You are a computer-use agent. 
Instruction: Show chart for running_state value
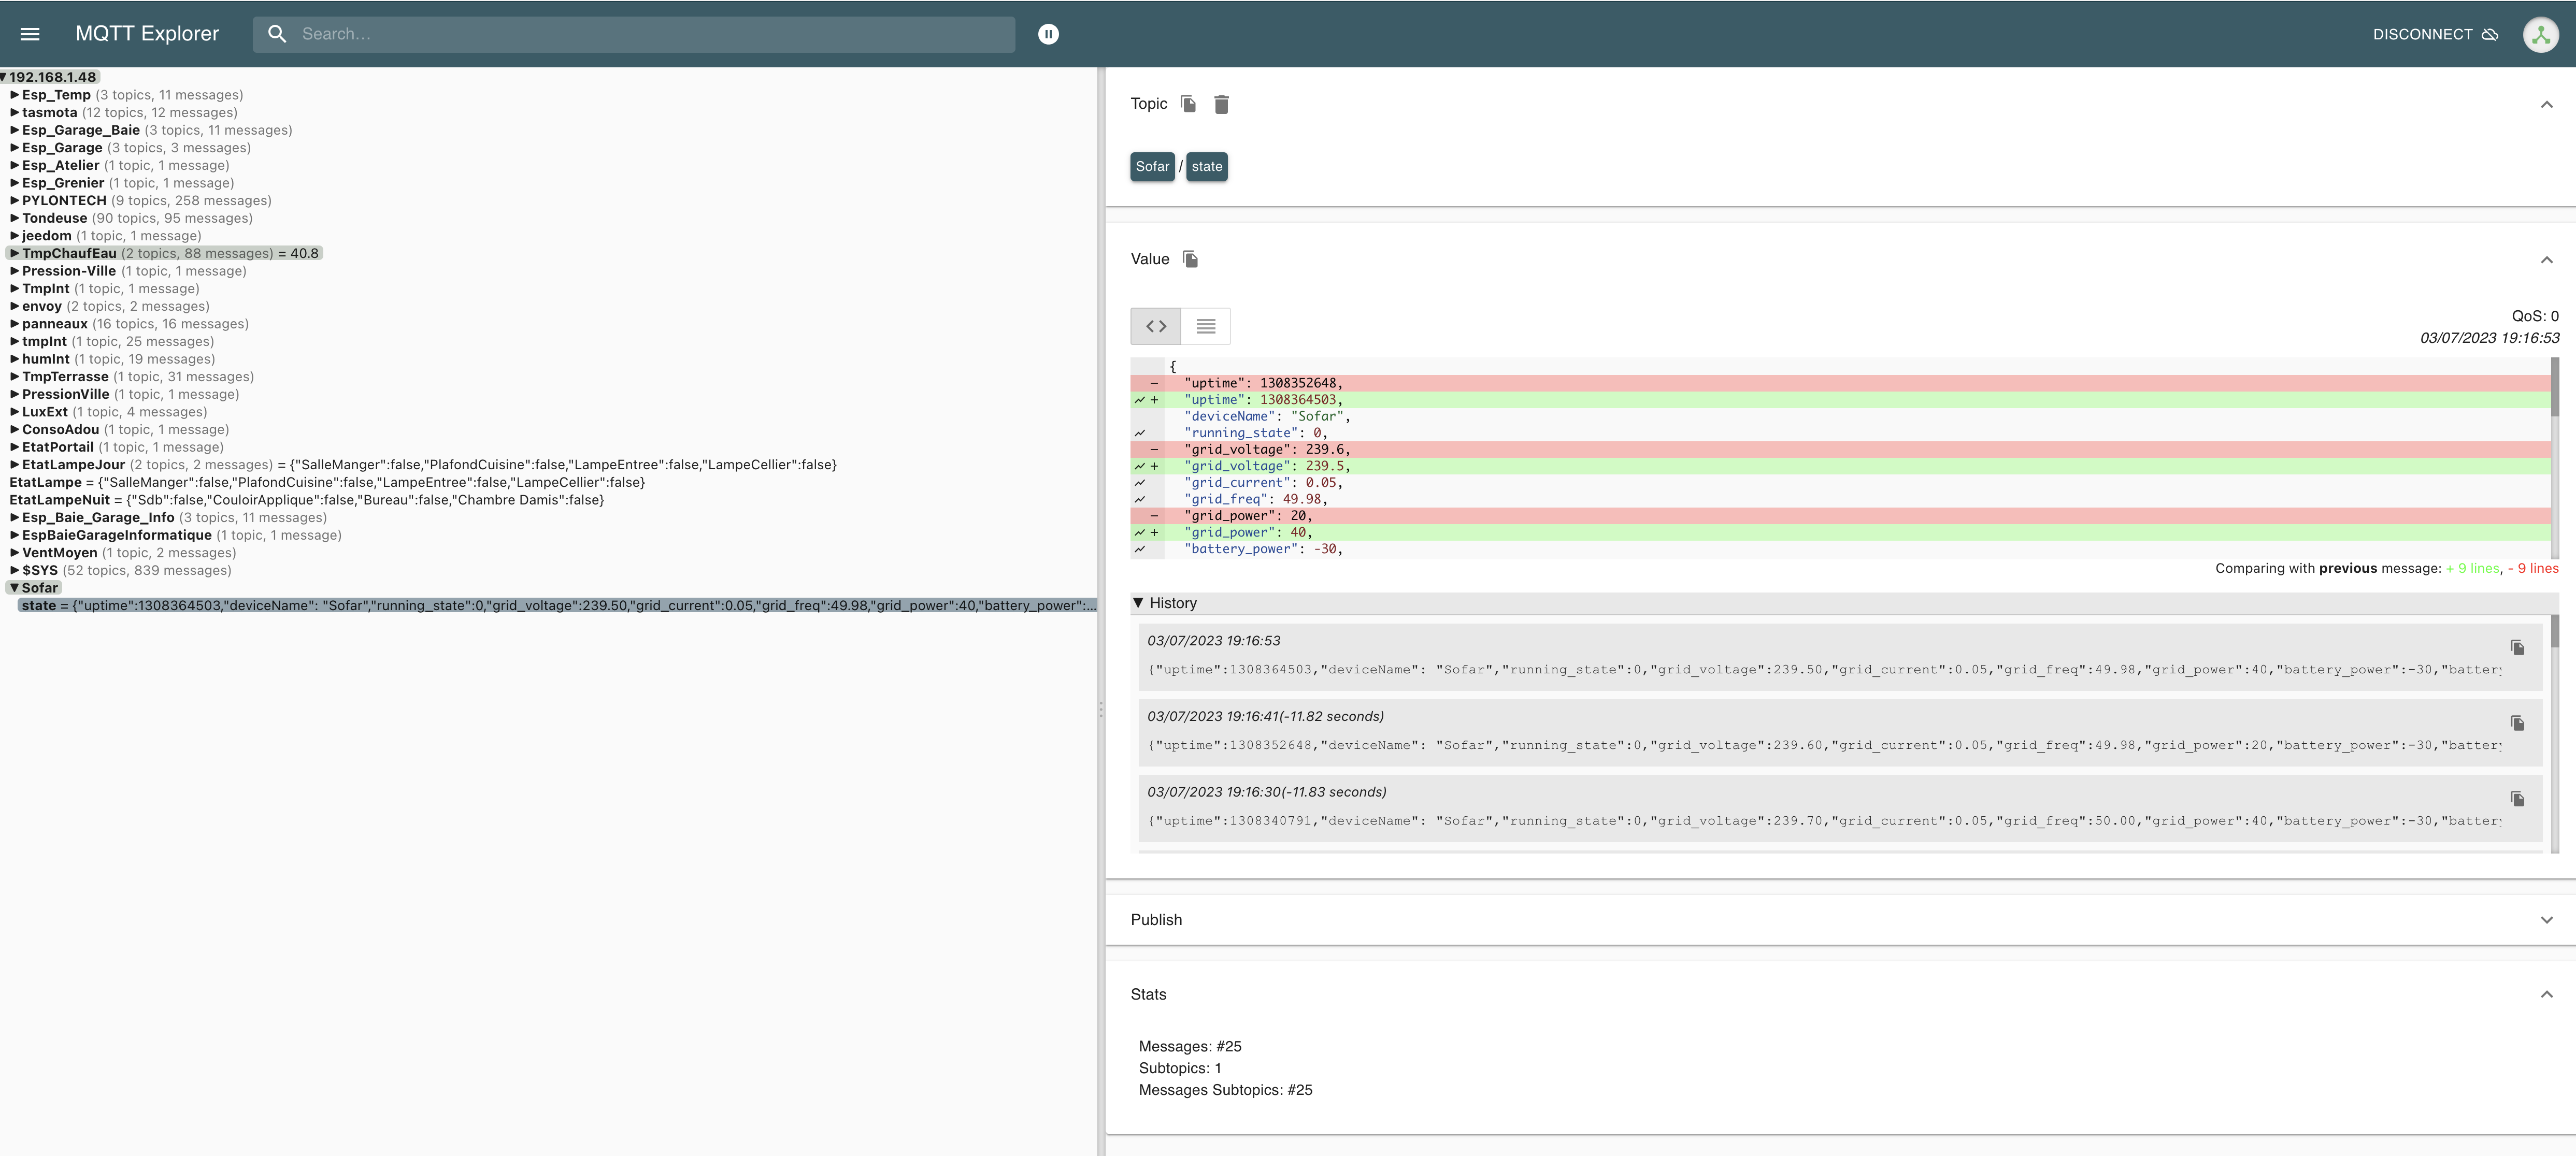tap(1140, 433)
